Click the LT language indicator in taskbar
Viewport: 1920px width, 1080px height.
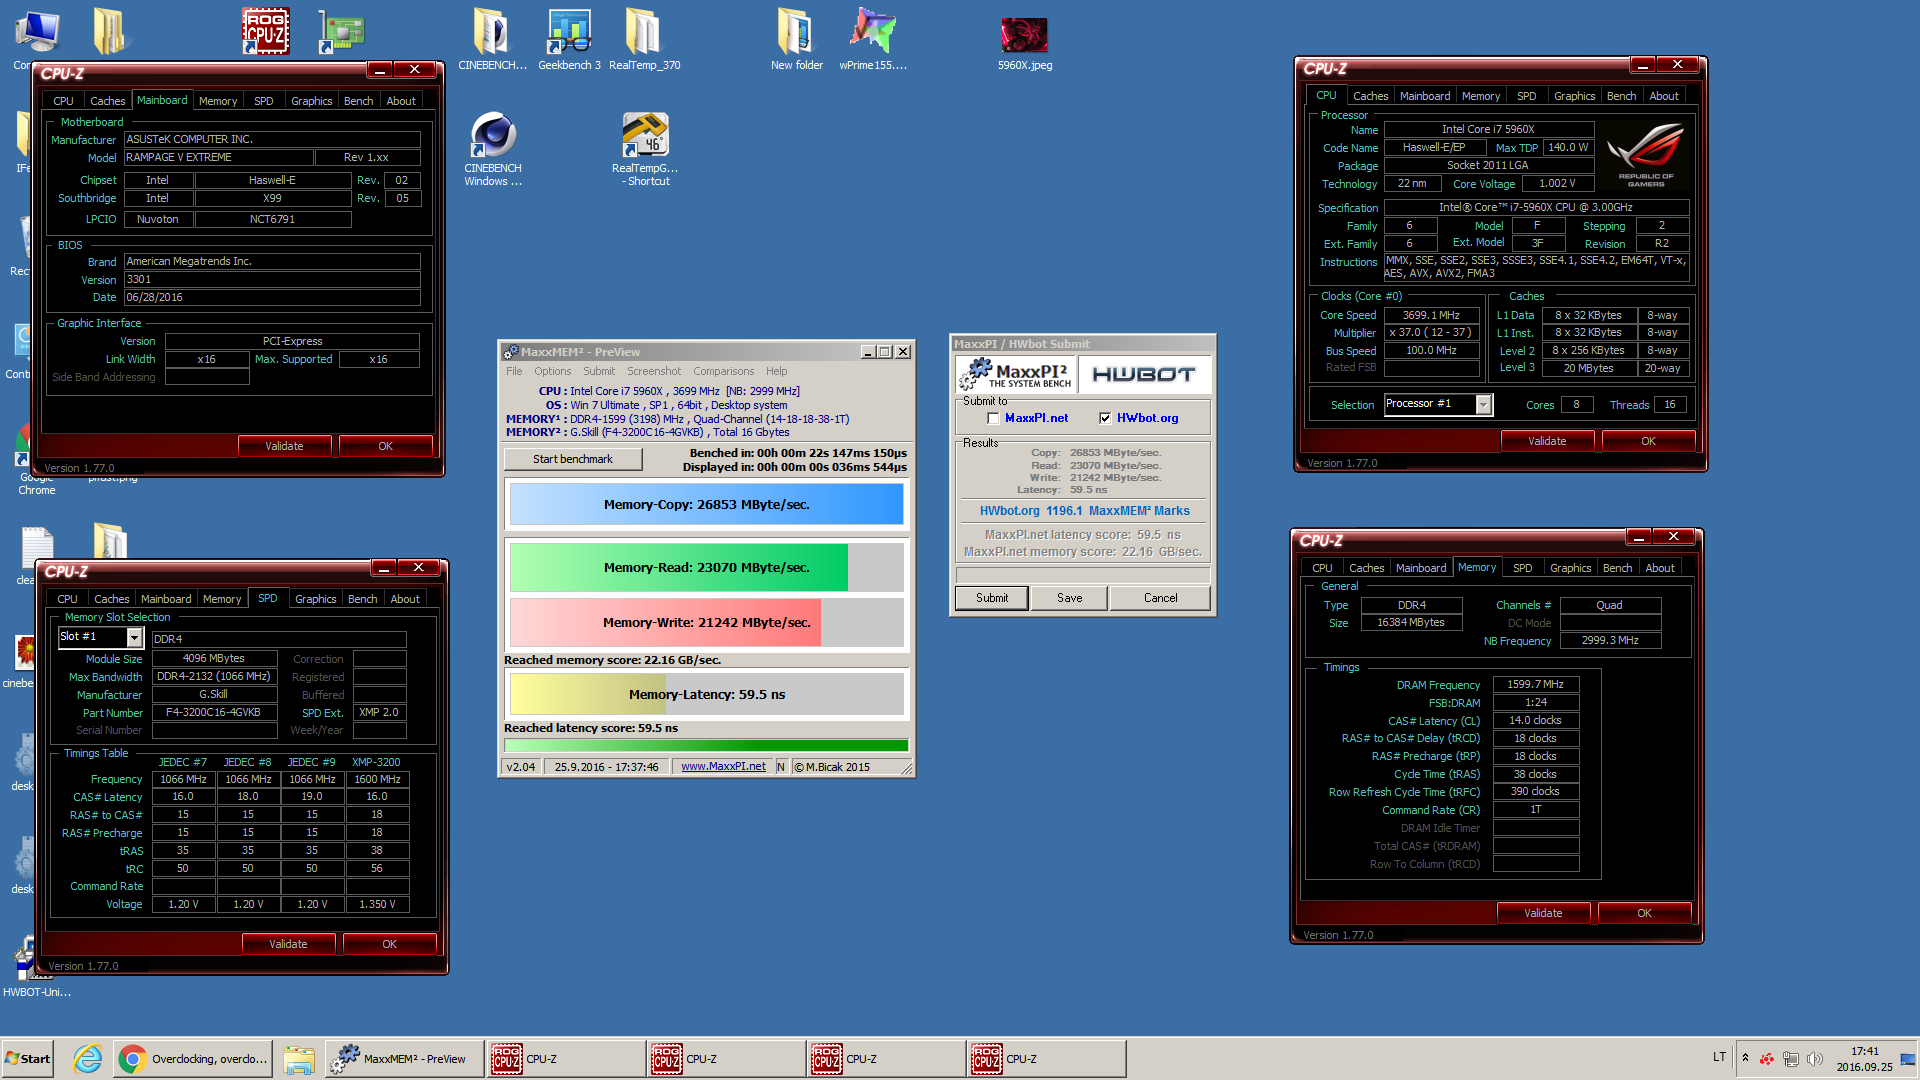tap(1719, 1057)
